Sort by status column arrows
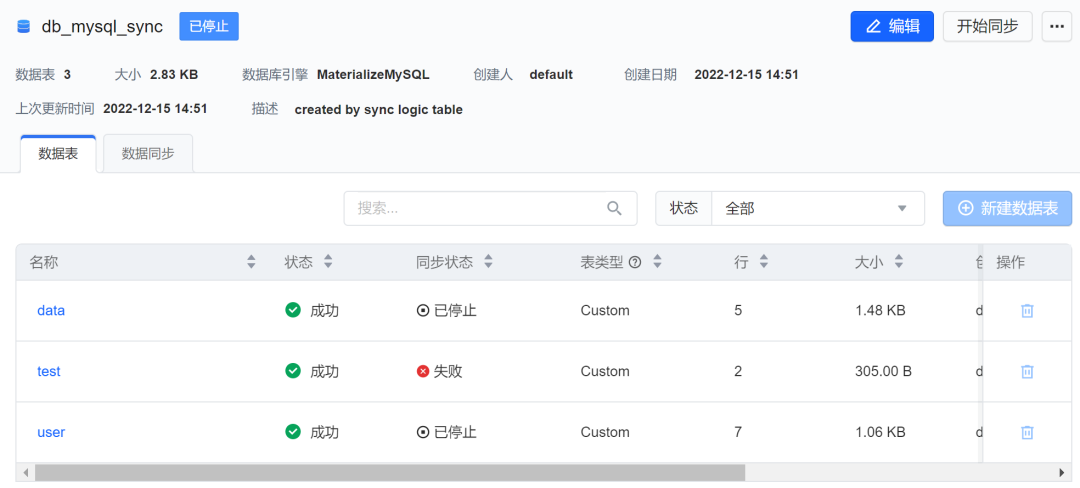The height and width of the screenshot is (488, 1080). (x=328, y=262)
